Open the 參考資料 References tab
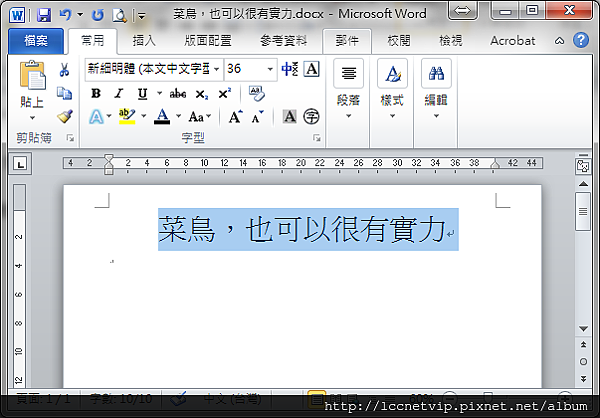600x418 pixels. [284, 41]
